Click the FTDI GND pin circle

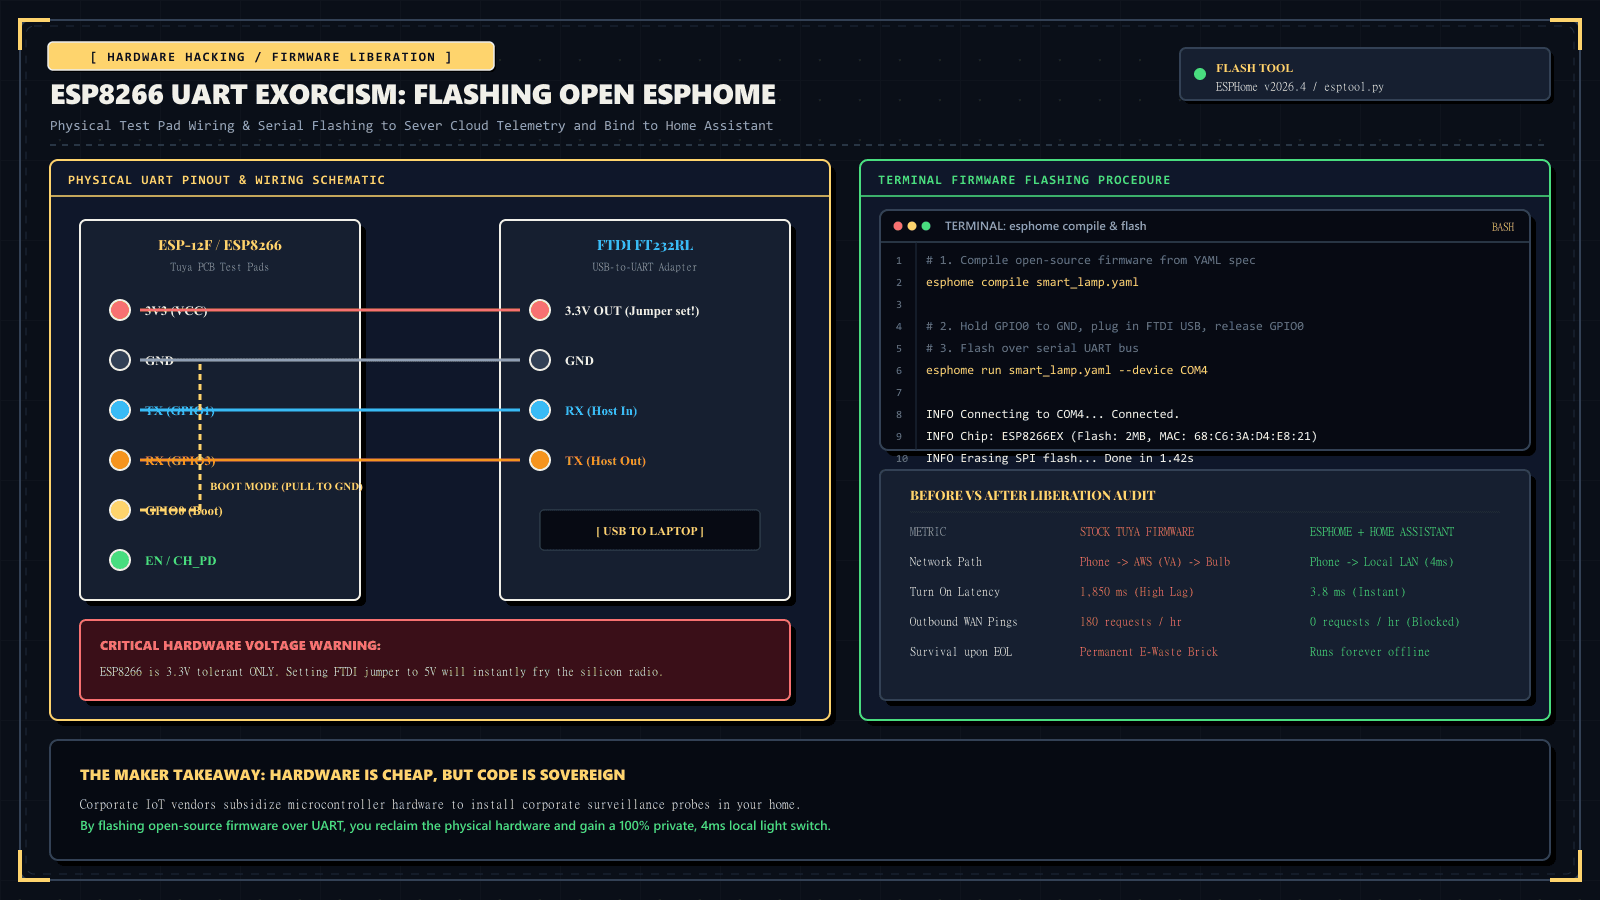pos(540,360)
